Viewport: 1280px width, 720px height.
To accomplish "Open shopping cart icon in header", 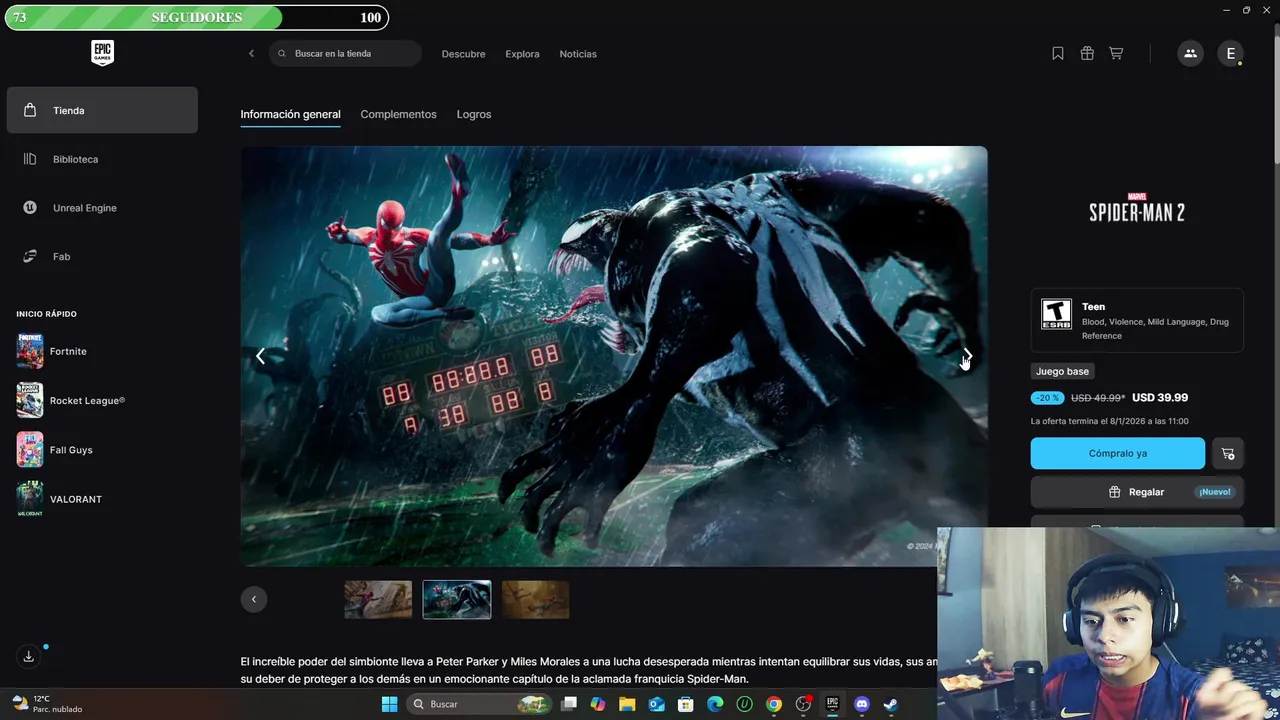I will [x=1116, y=54].
